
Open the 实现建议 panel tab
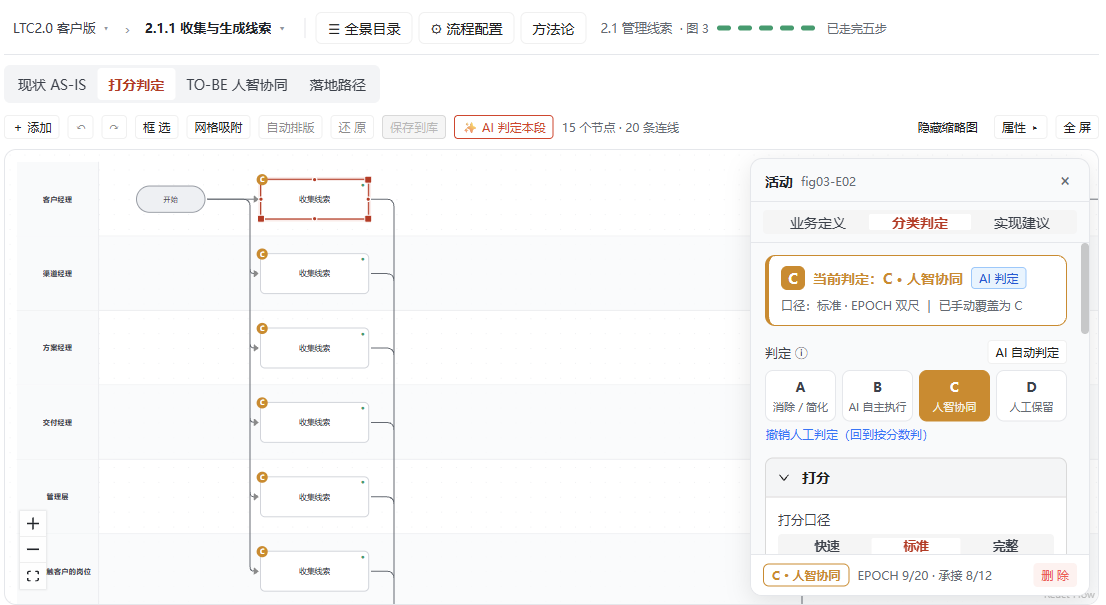1021,223
